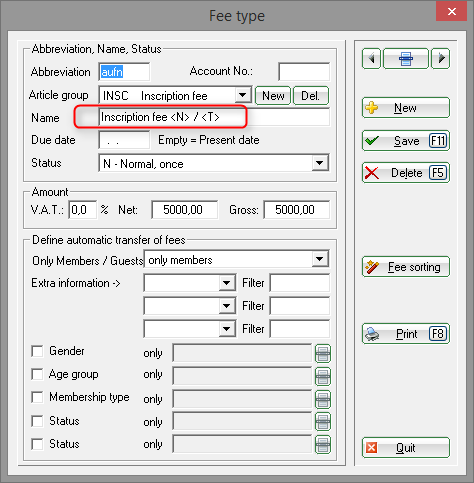474x483 pixels.
Task: Go to next fee type record arrow
Action: click(x=441, y=59)
